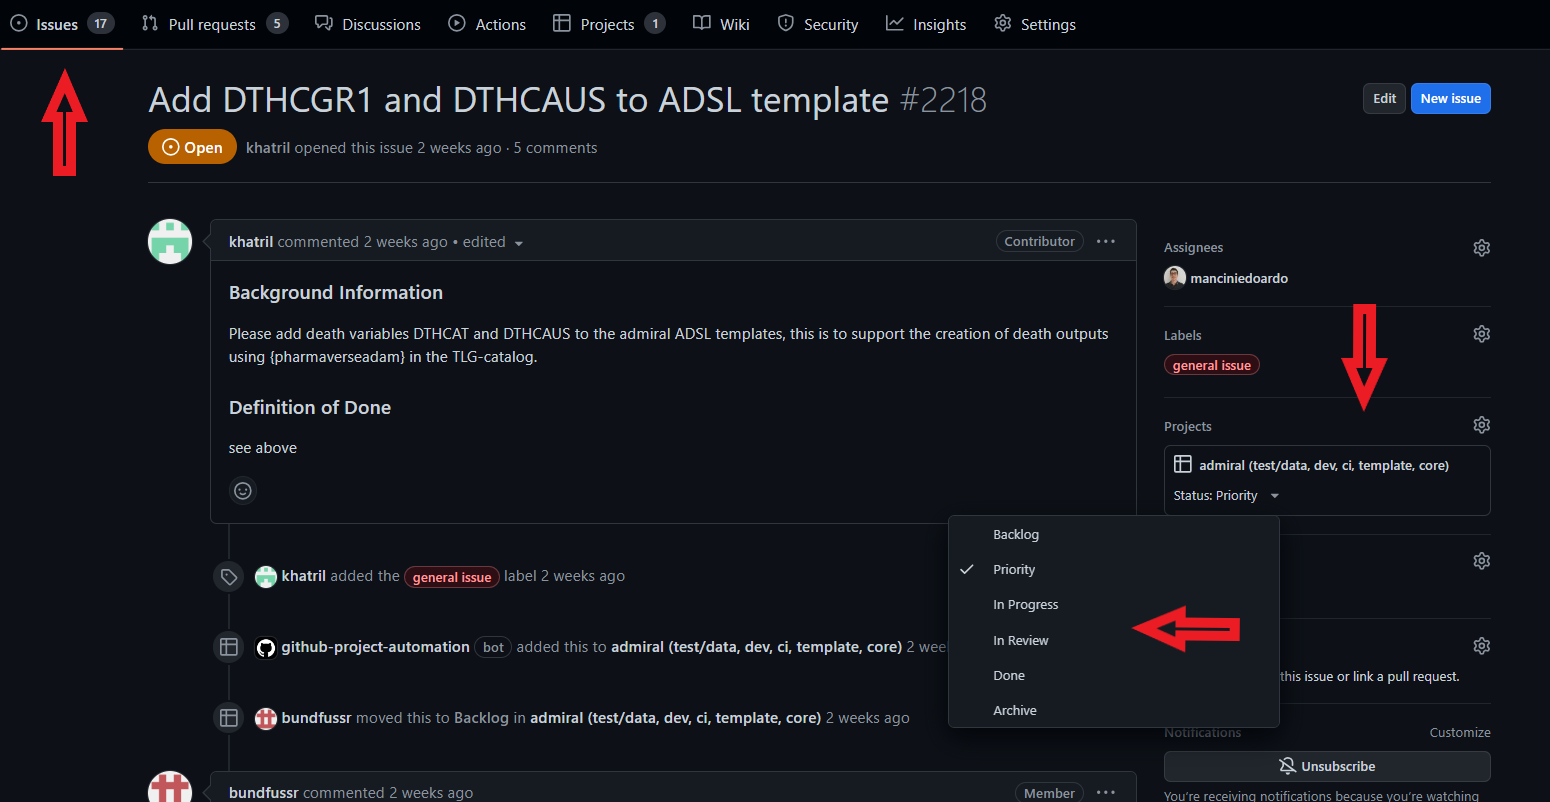
Task: Click the New issue button
Action: 1449,98
